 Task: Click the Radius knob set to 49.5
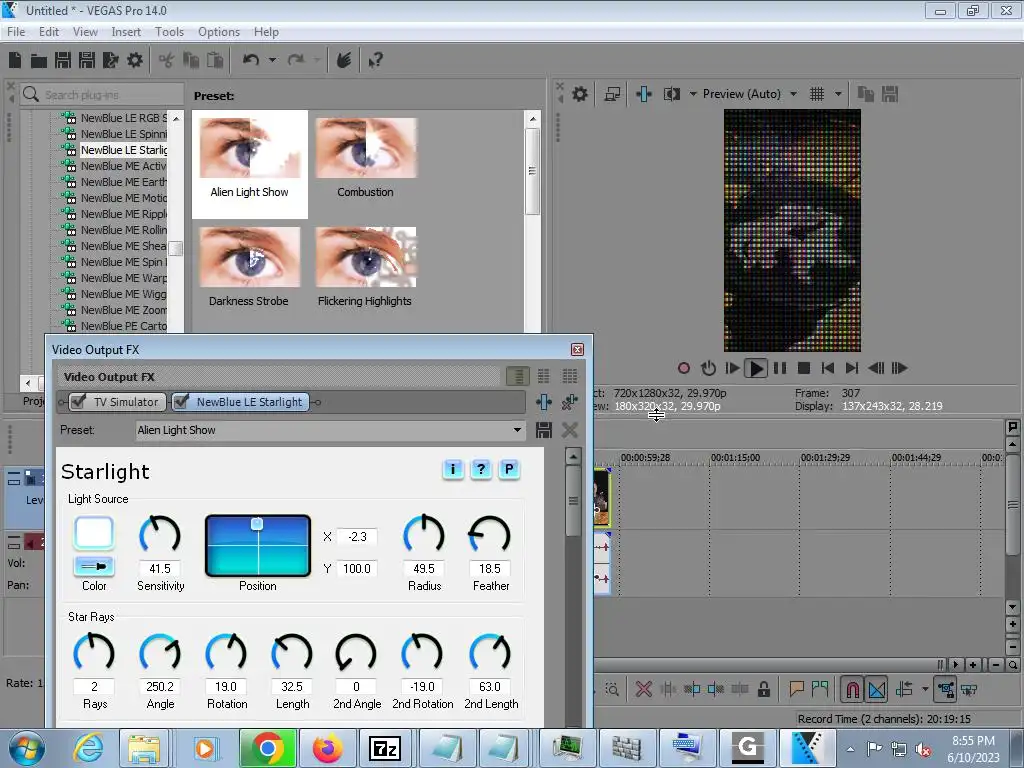(424, 534)
